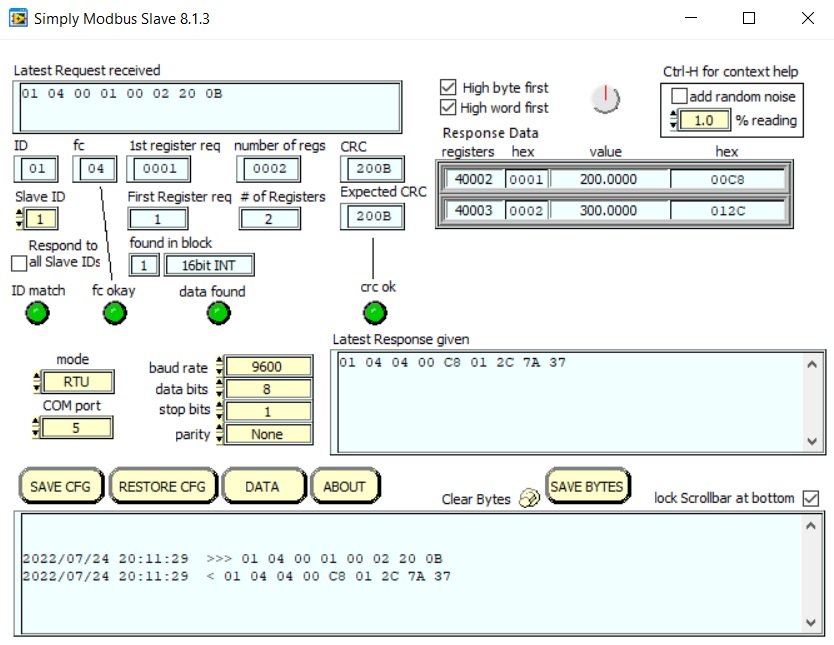834x645 pixels.
Task: Click % reading noise stepper arrows
Action: tap(673, 120)
